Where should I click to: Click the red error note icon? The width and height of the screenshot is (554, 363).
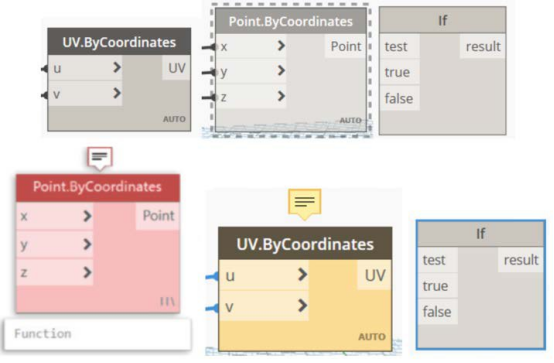(100, 158)
